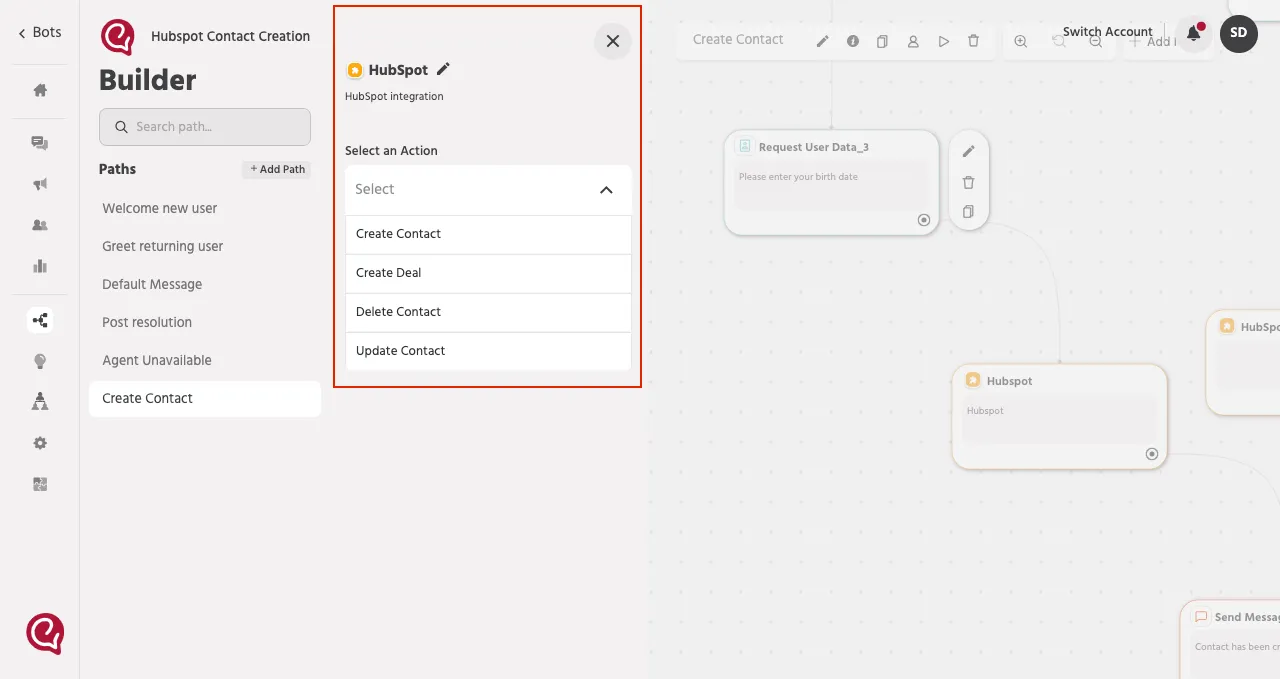This screenshot has width=1280, height=679.
Task: Open the bar chart analytics icon
Action: (x=40, y=266)
